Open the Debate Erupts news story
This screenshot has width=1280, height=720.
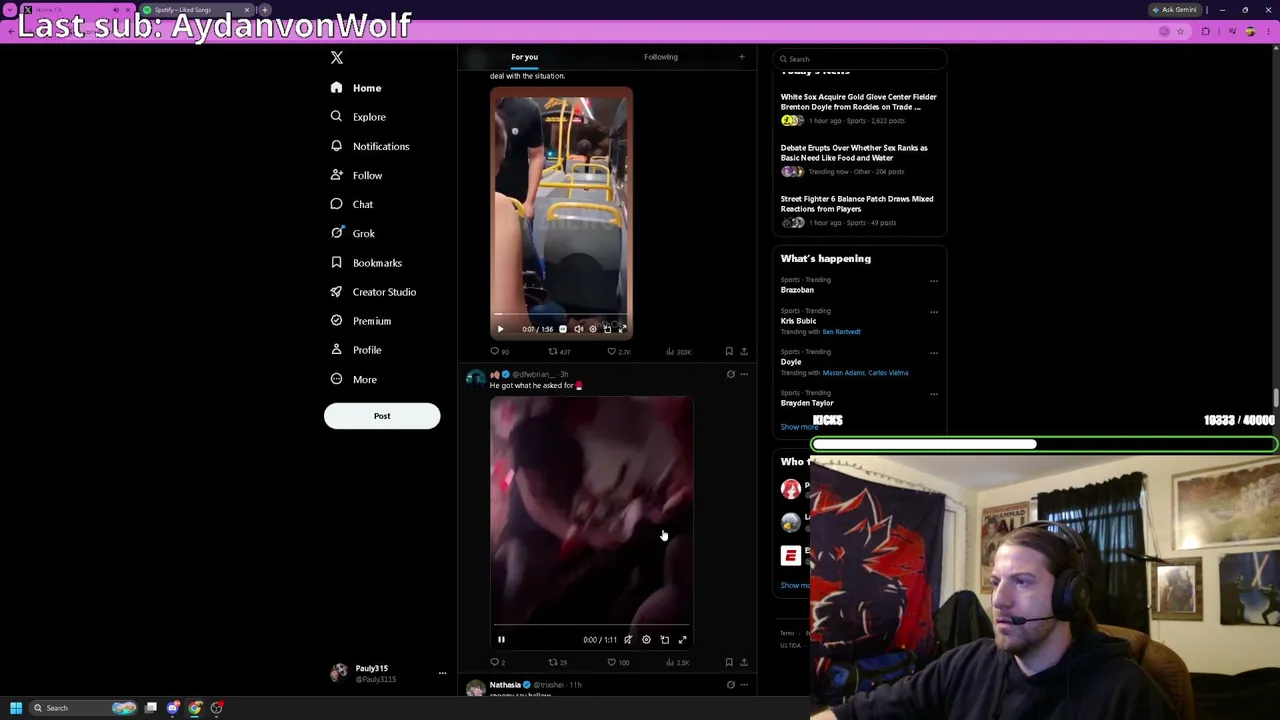(854, 153)
